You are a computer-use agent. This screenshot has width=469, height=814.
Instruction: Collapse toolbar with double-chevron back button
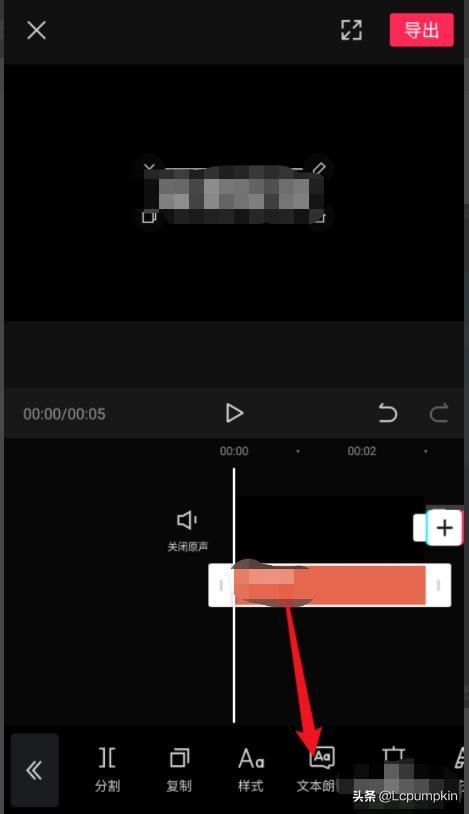[x=34, y=770]
